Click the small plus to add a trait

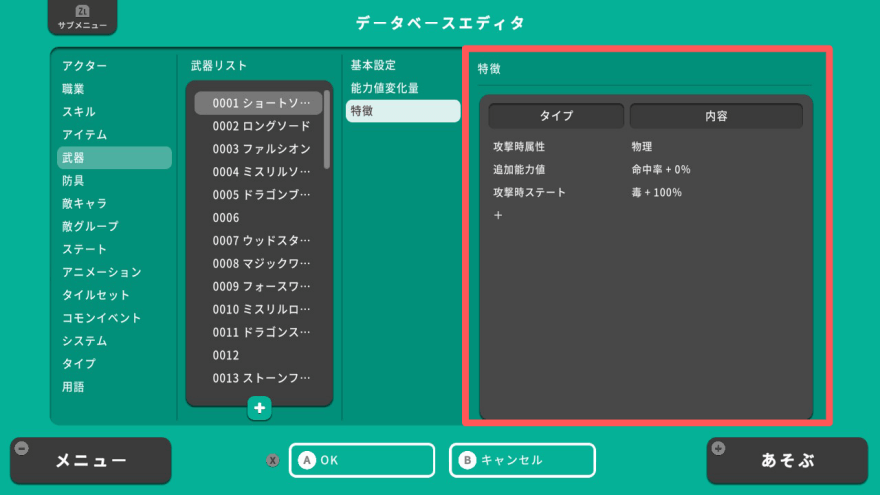pos(498,215)
